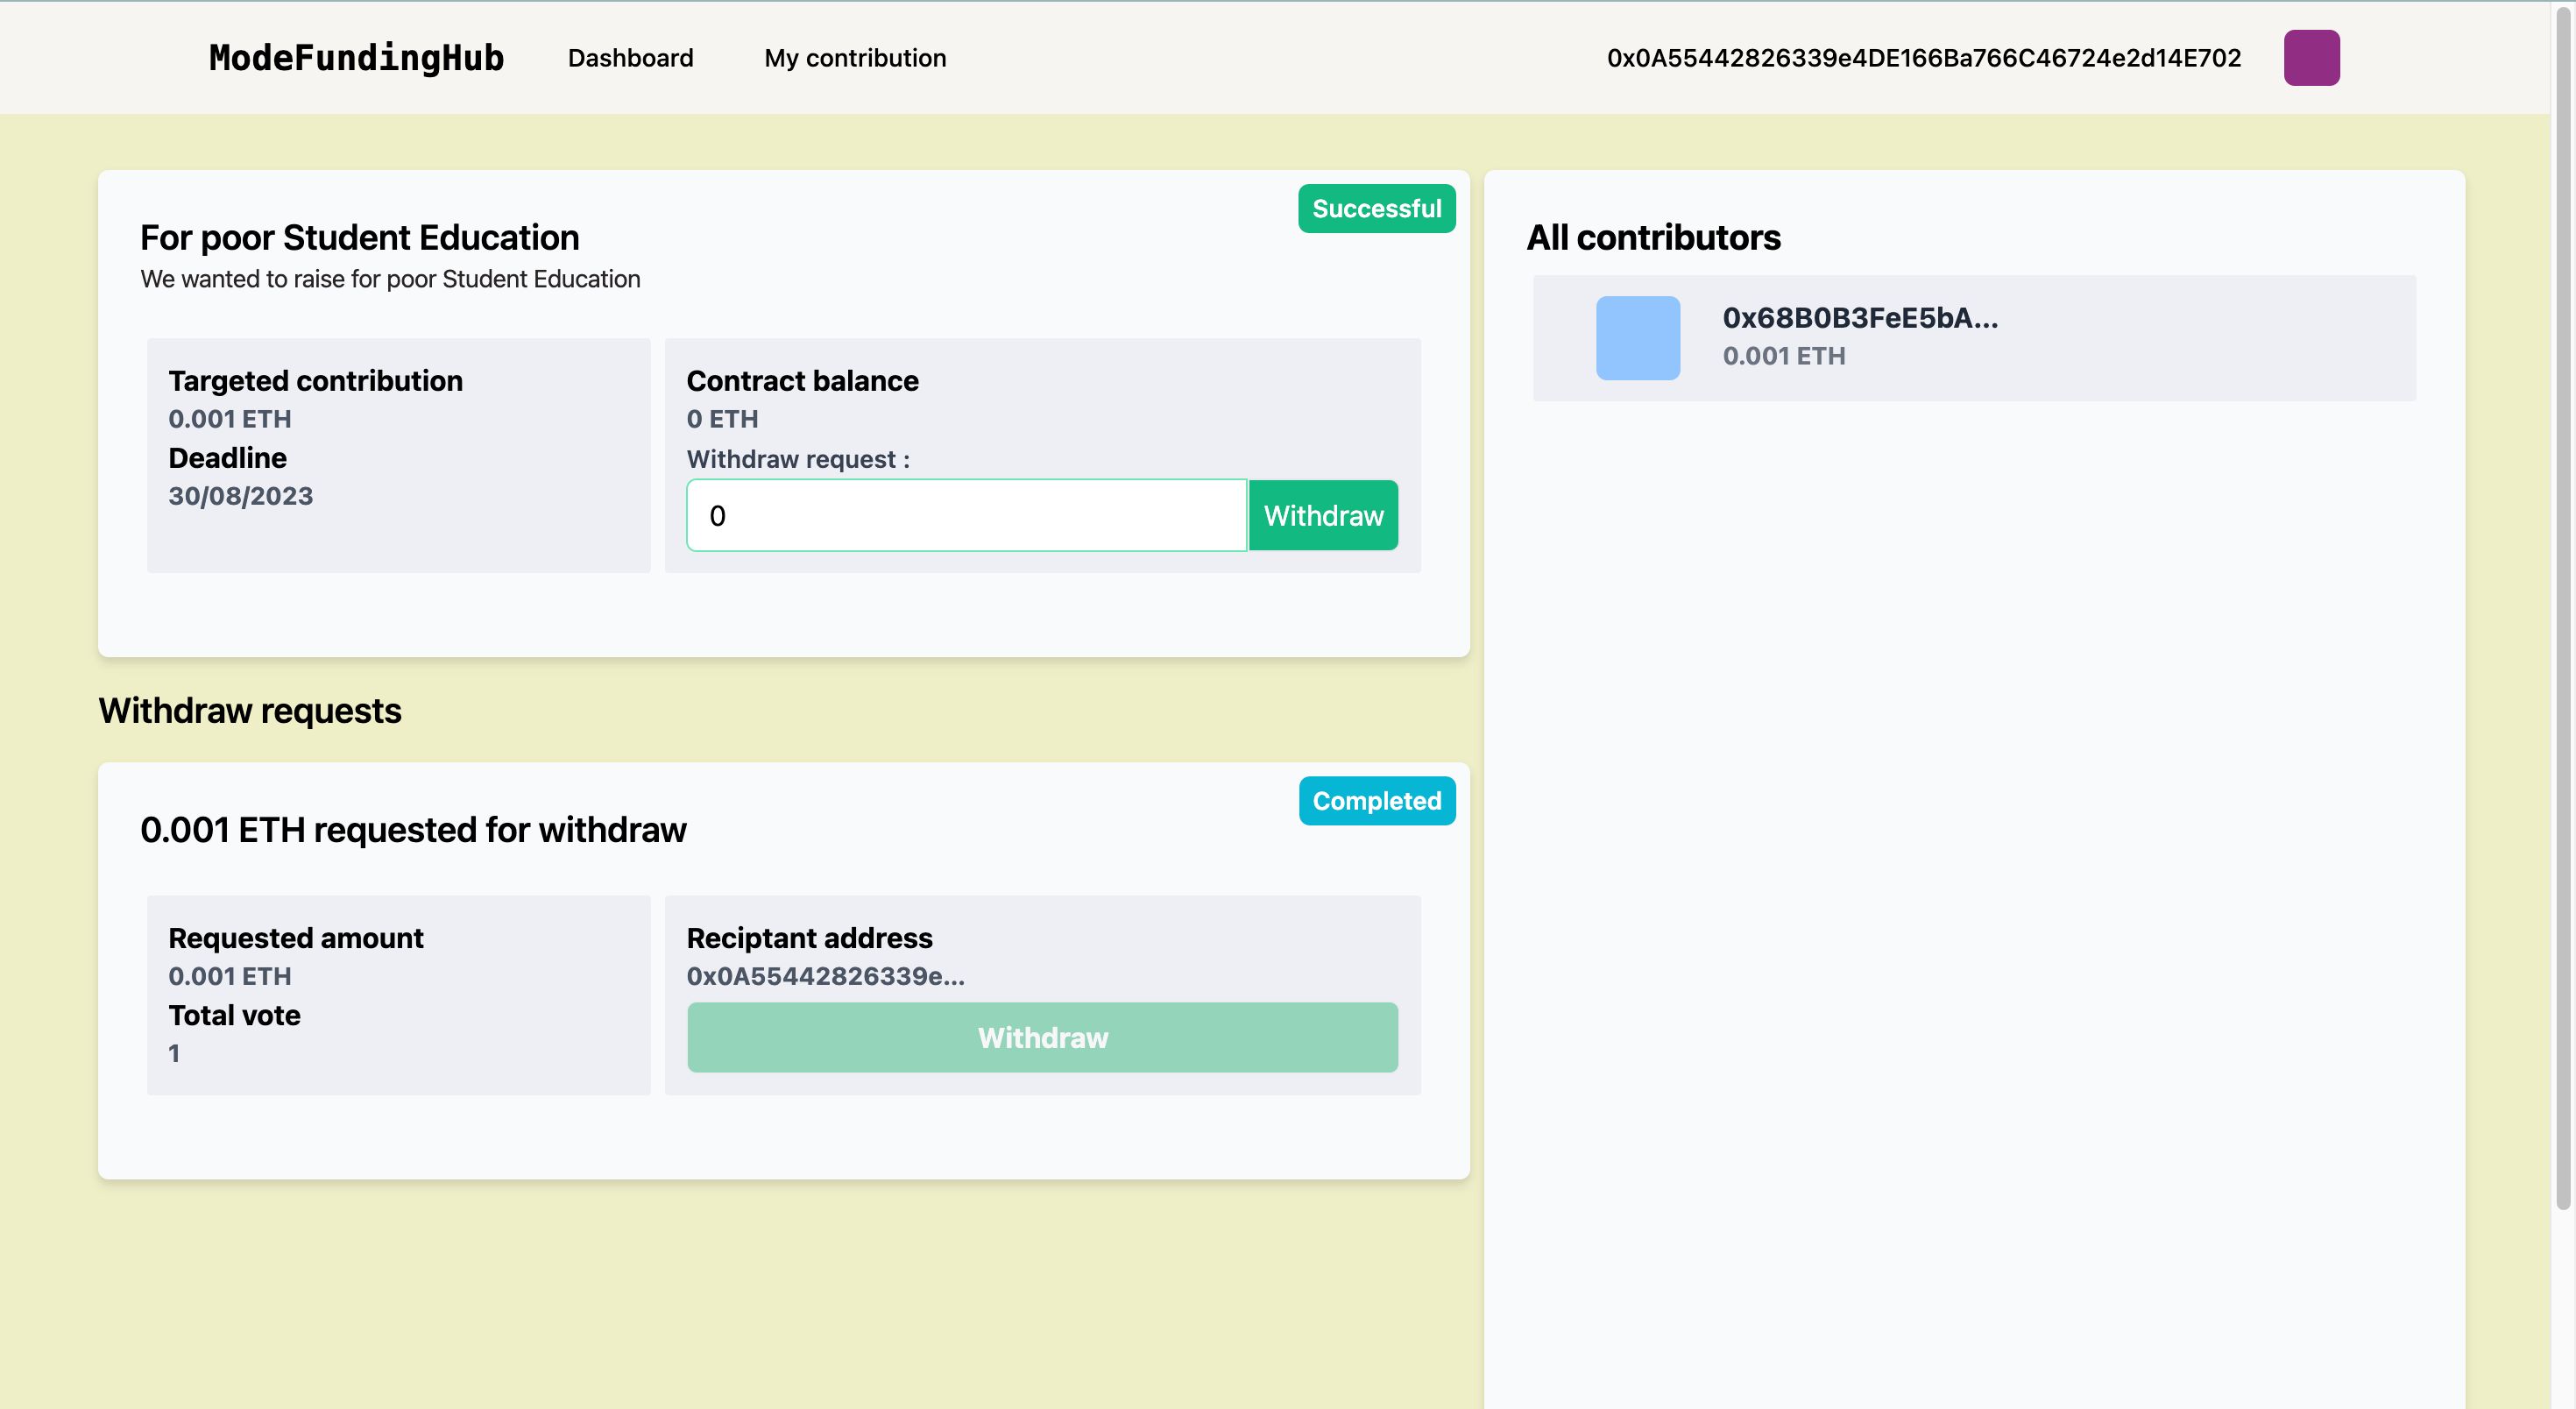Select the For poor Student Education title
The width and height of the screenshot is (2576, 1409).
coord(359,238)
